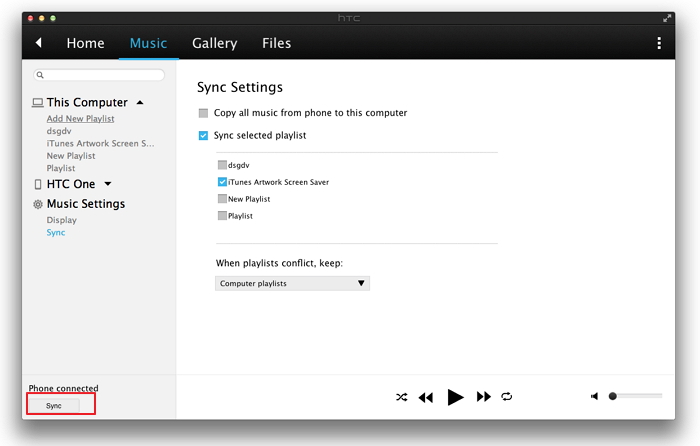
Task: Enable Copy all music from phone checkbox
Action: click(204, 113)
